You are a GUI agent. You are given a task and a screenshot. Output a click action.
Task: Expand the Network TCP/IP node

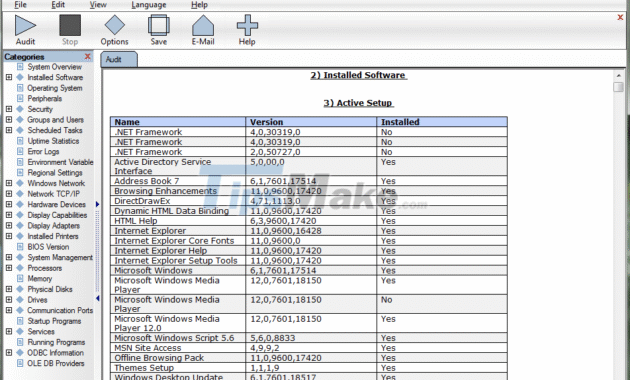click(9, 194)
